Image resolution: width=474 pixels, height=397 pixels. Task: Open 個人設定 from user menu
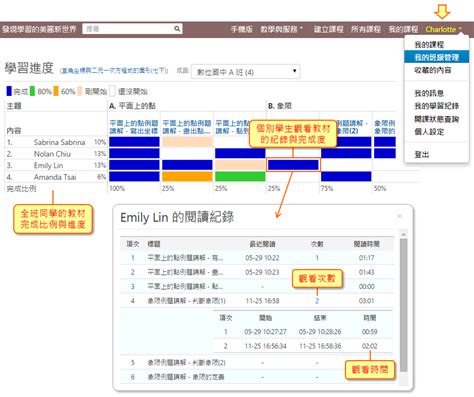tap(429, 132)
